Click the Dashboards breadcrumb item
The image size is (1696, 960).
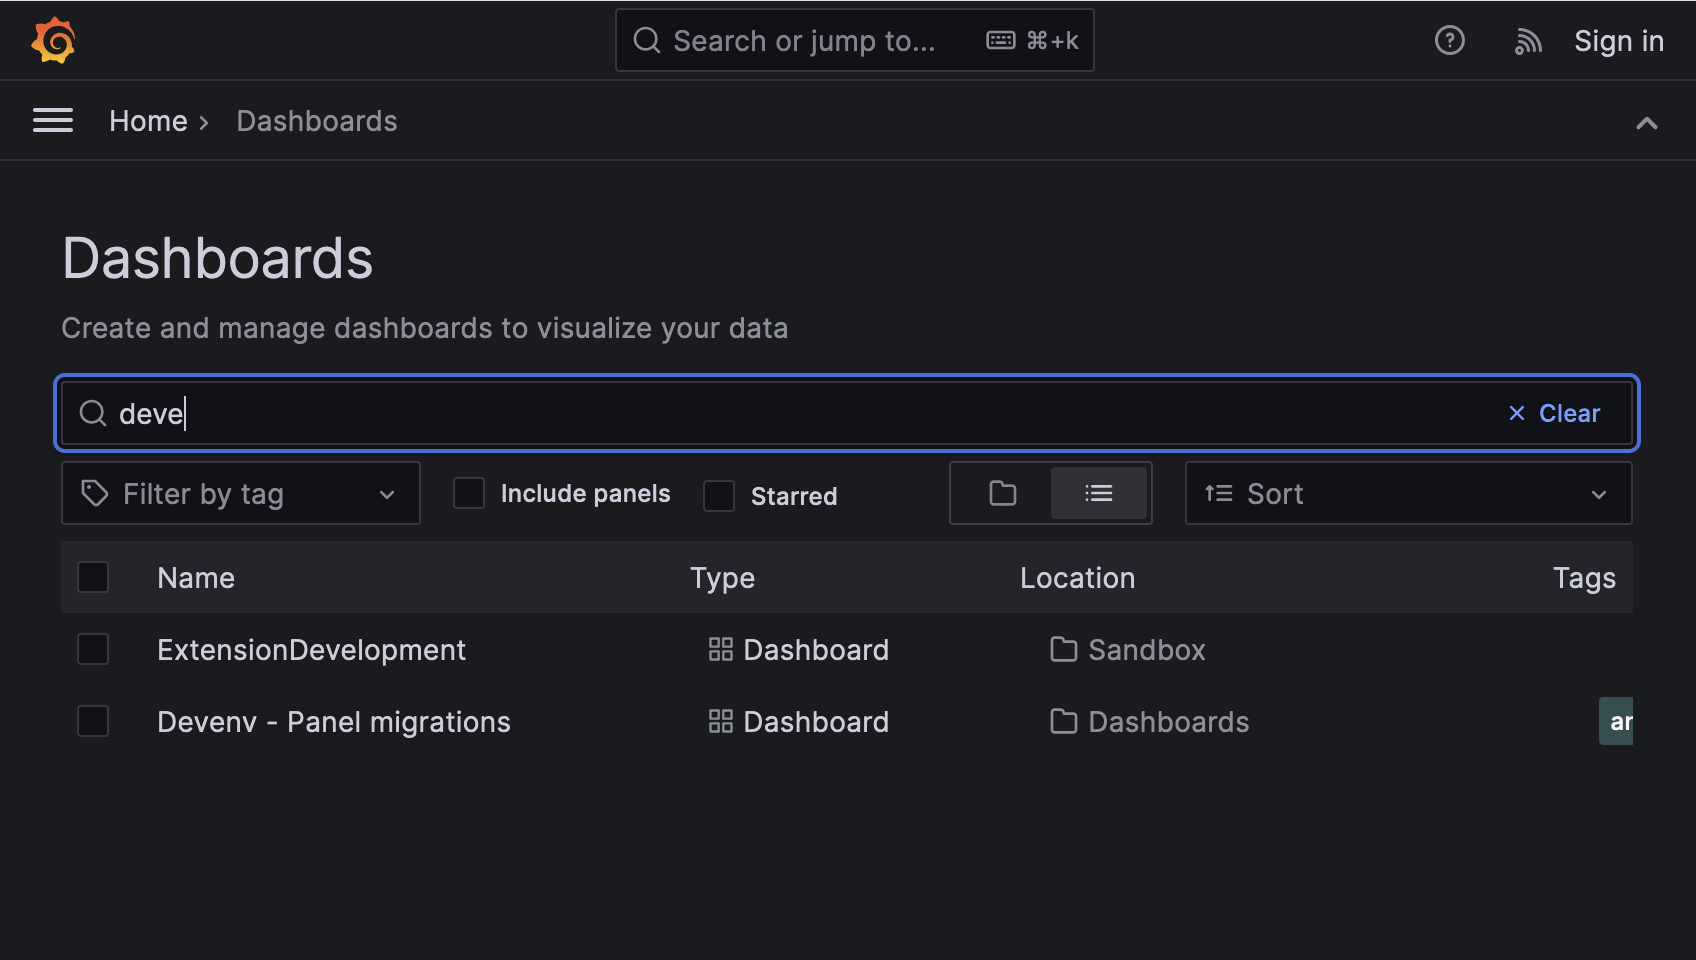tap(317, 121)
